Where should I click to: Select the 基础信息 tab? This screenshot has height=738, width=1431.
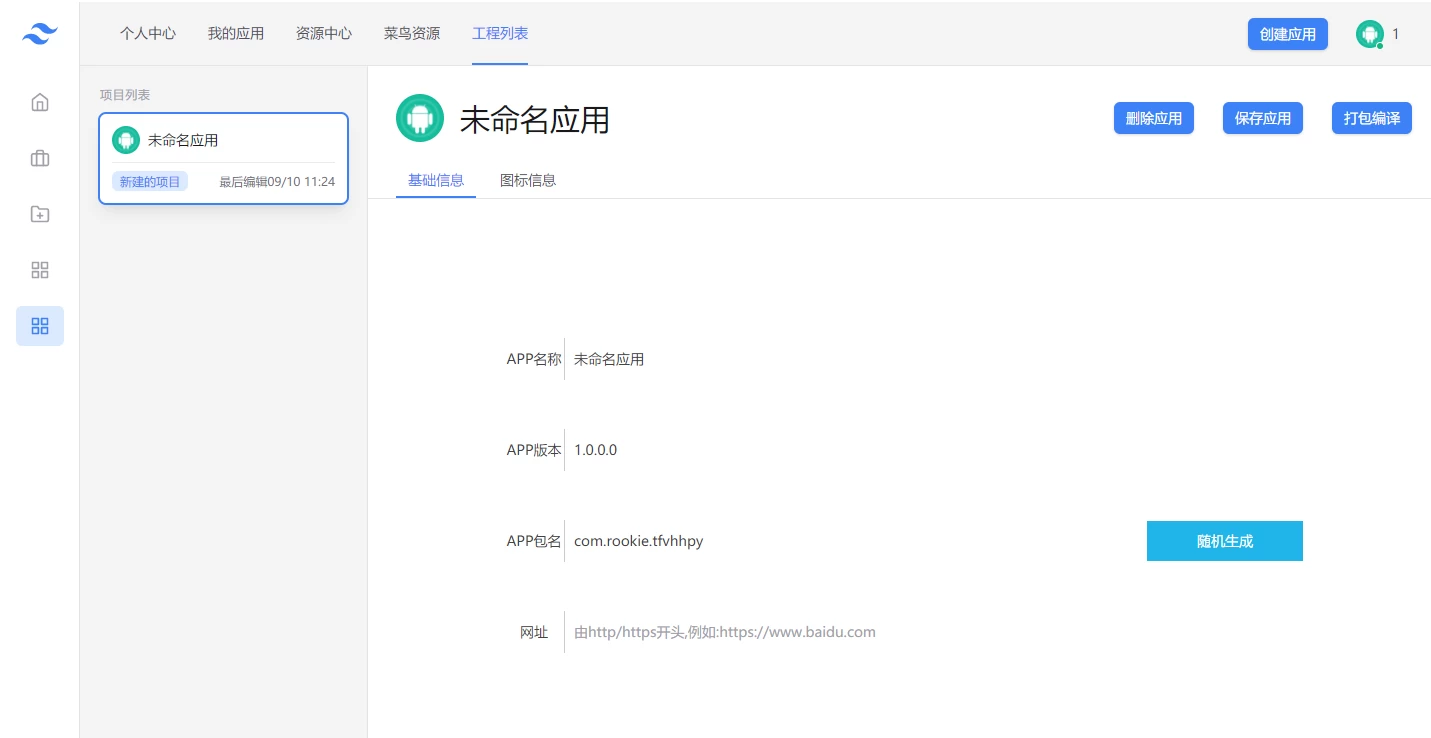pos(436,180)
